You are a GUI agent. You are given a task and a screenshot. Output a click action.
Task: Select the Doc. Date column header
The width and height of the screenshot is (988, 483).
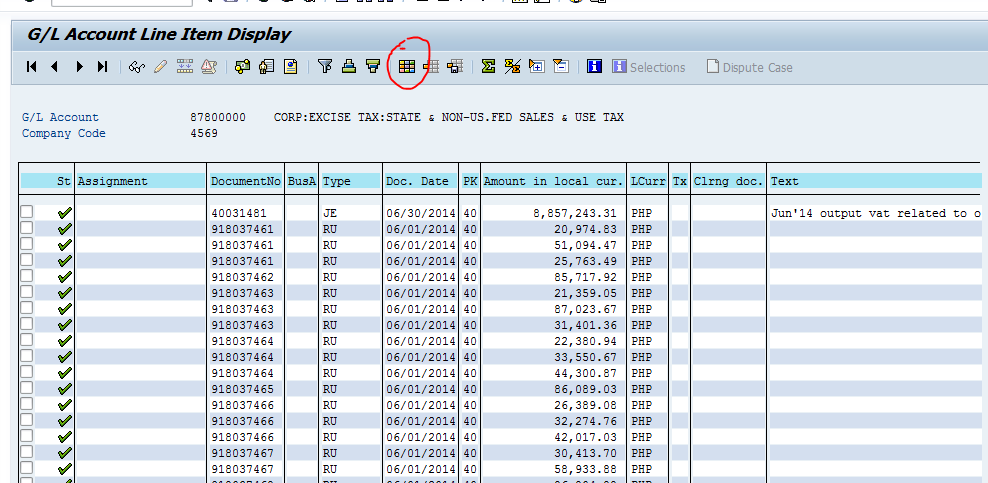(421, 181)
